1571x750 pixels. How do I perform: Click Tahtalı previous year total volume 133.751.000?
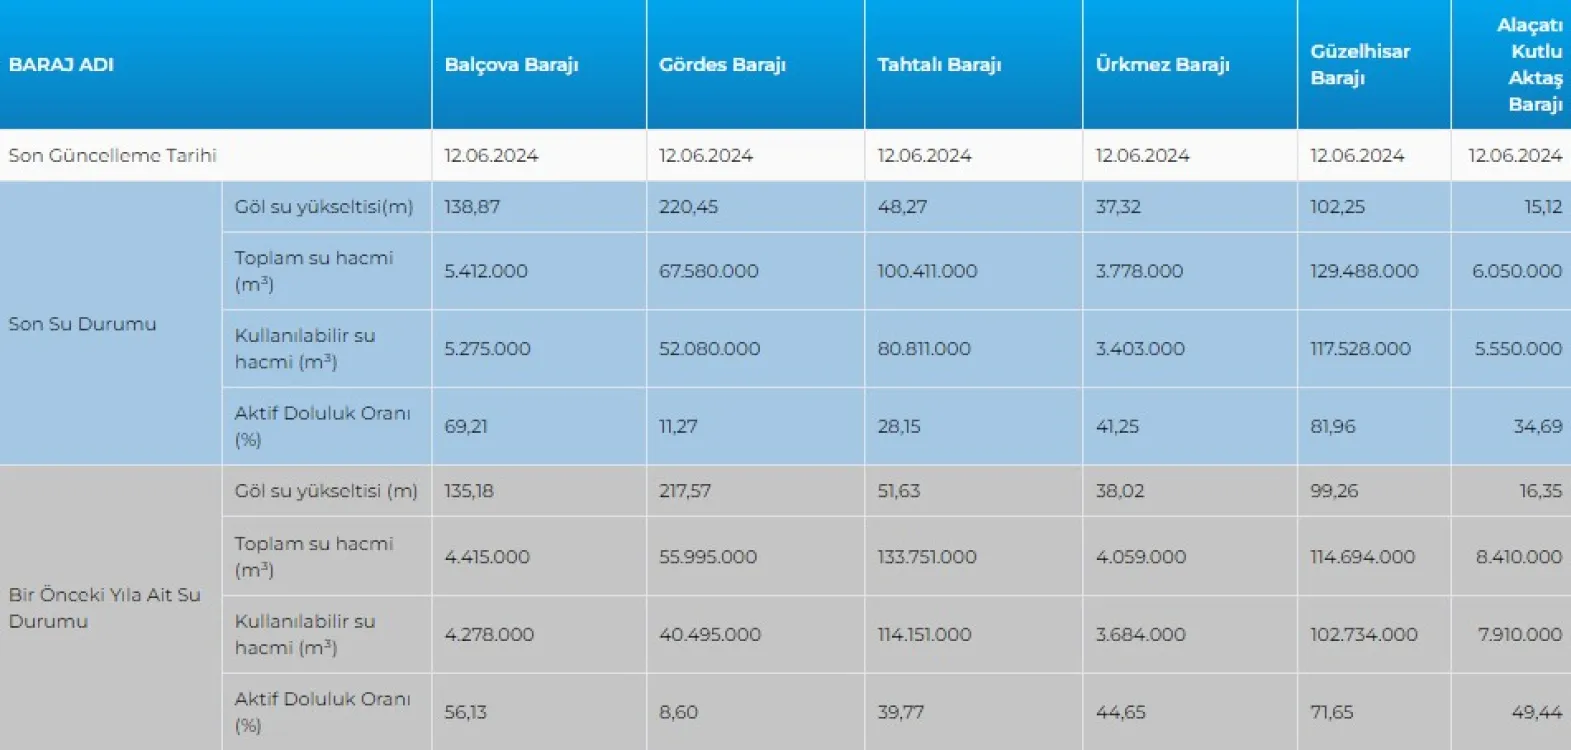[x=927, y=557]
